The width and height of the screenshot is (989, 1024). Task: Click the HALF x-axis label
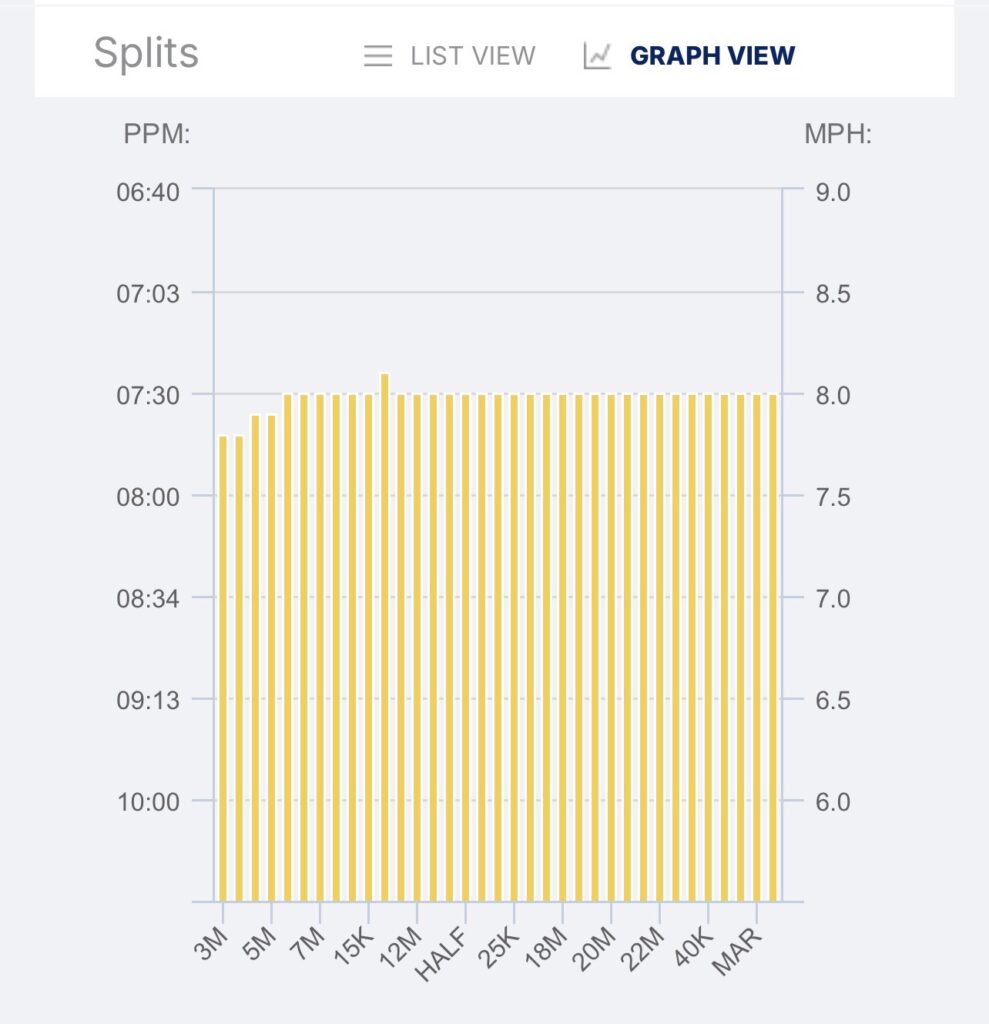pos(446,952)
